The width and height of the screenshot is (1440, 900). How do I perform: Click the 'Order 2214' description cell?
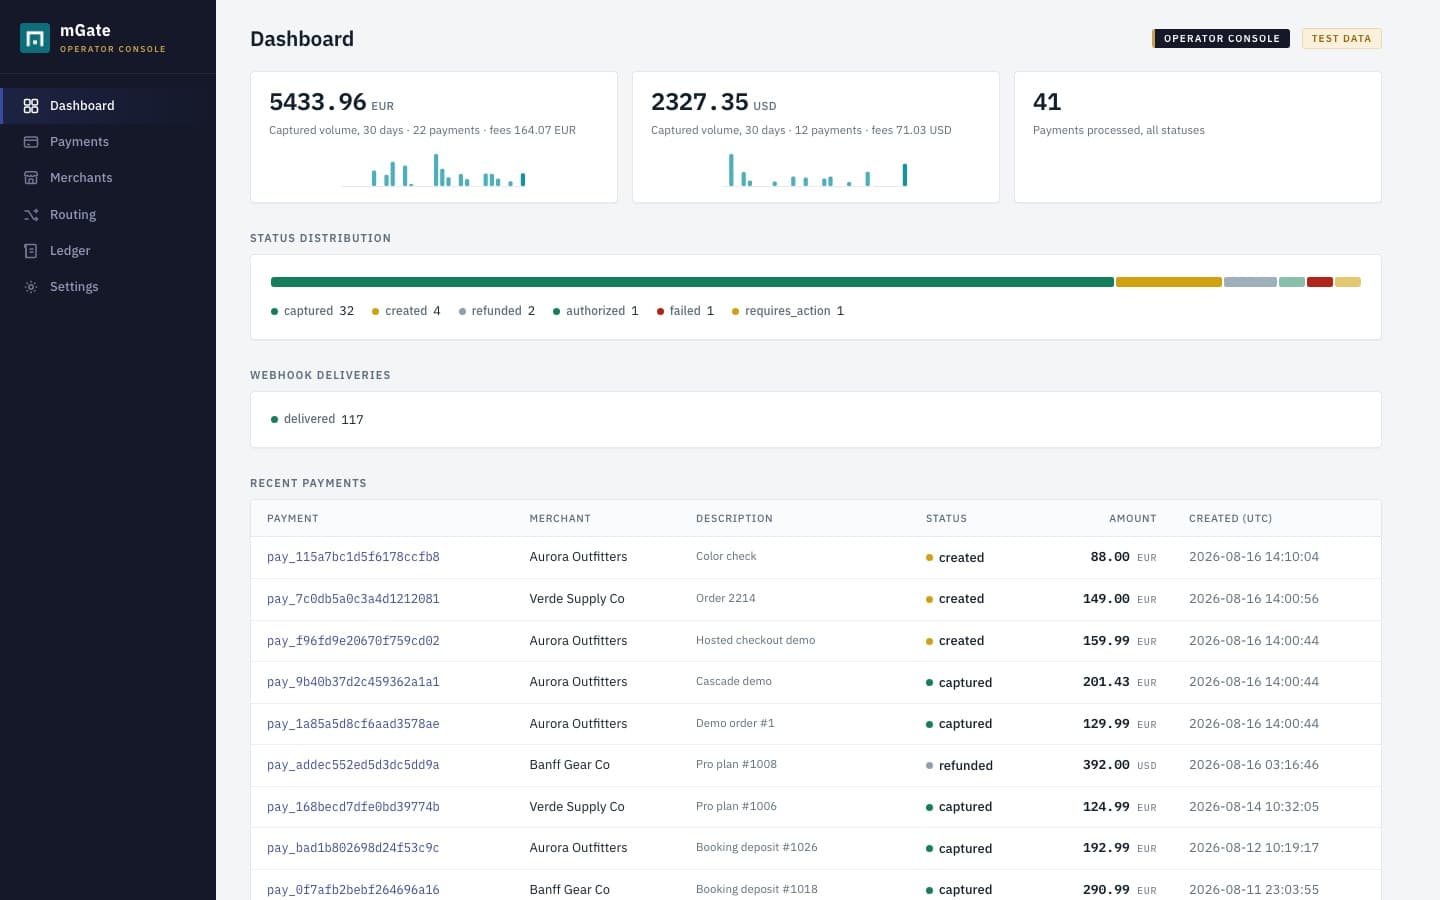(x=726, y=598)
